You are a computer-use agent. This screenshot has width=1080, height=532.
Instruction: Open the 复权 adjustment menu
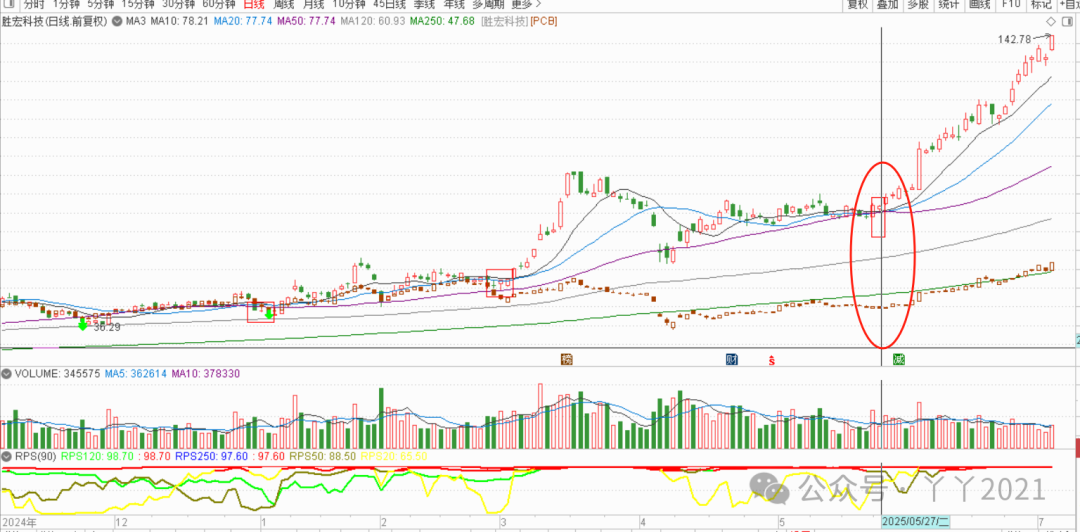pyautogui.click(x=858, y=4)
